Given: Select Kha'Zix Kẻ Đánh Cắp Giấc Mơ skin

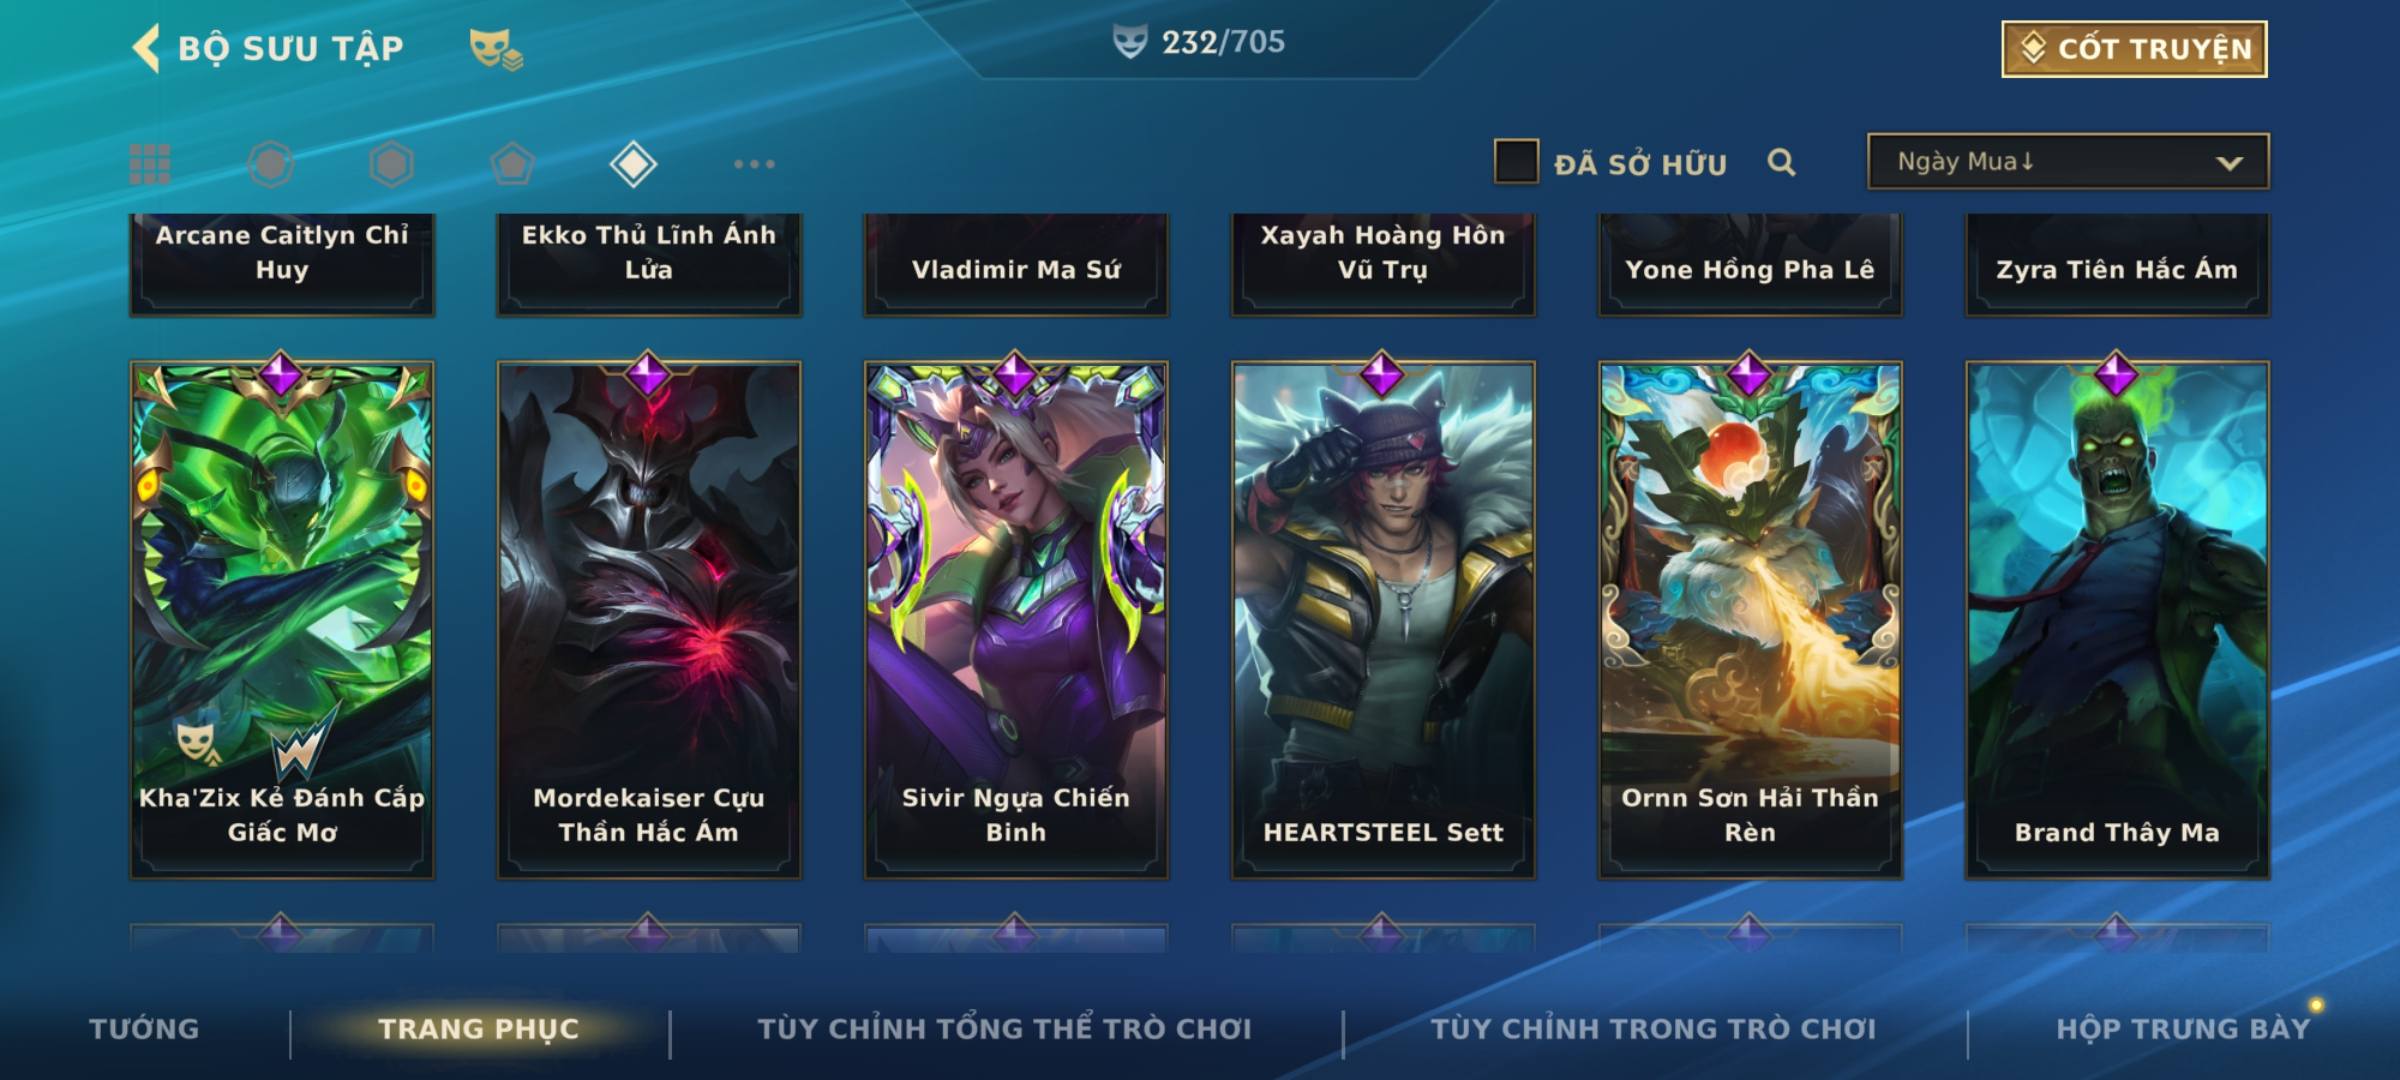Looking at the screenshot, I should tap(282, 620).
